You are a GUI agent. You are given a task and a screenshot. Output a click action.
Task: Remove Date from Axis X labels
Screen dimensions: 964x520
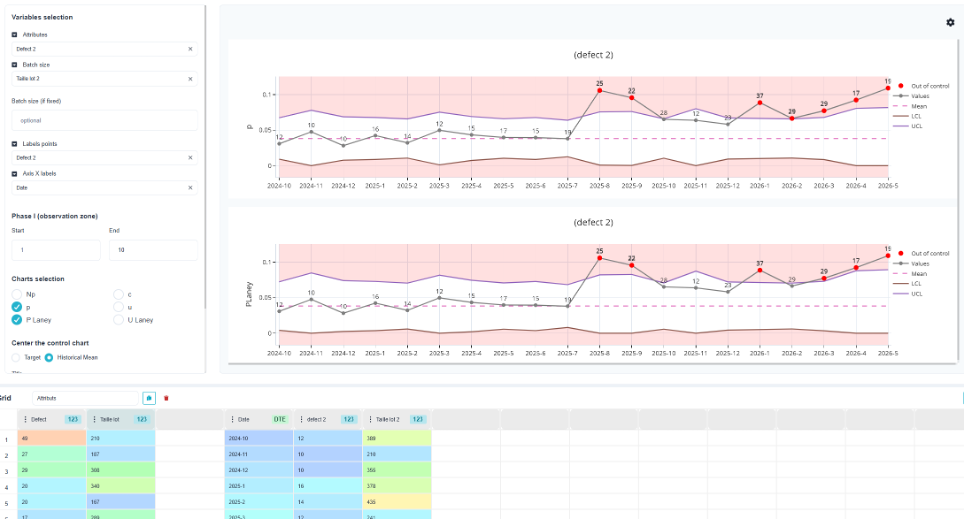190,187
